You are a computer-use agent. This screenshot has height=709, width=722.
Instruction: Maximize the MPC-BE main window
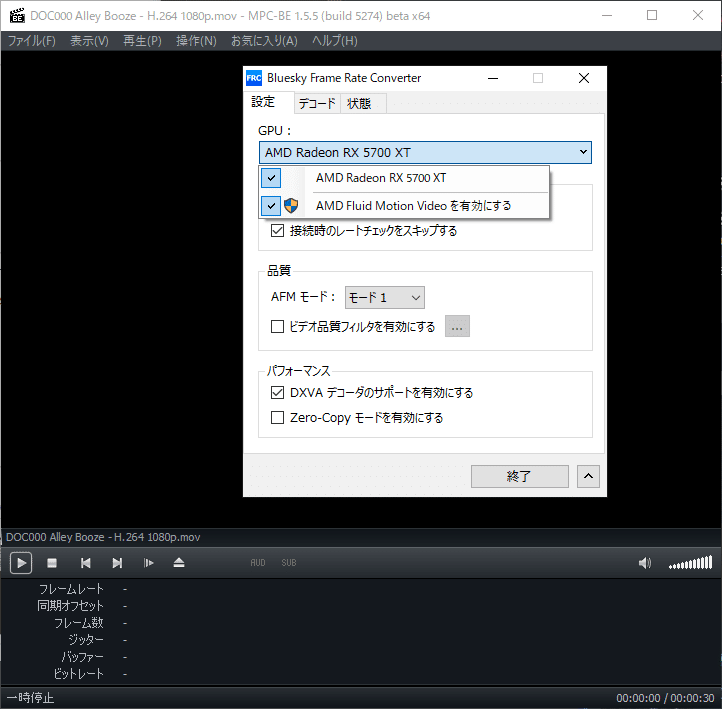pos(652,16)
